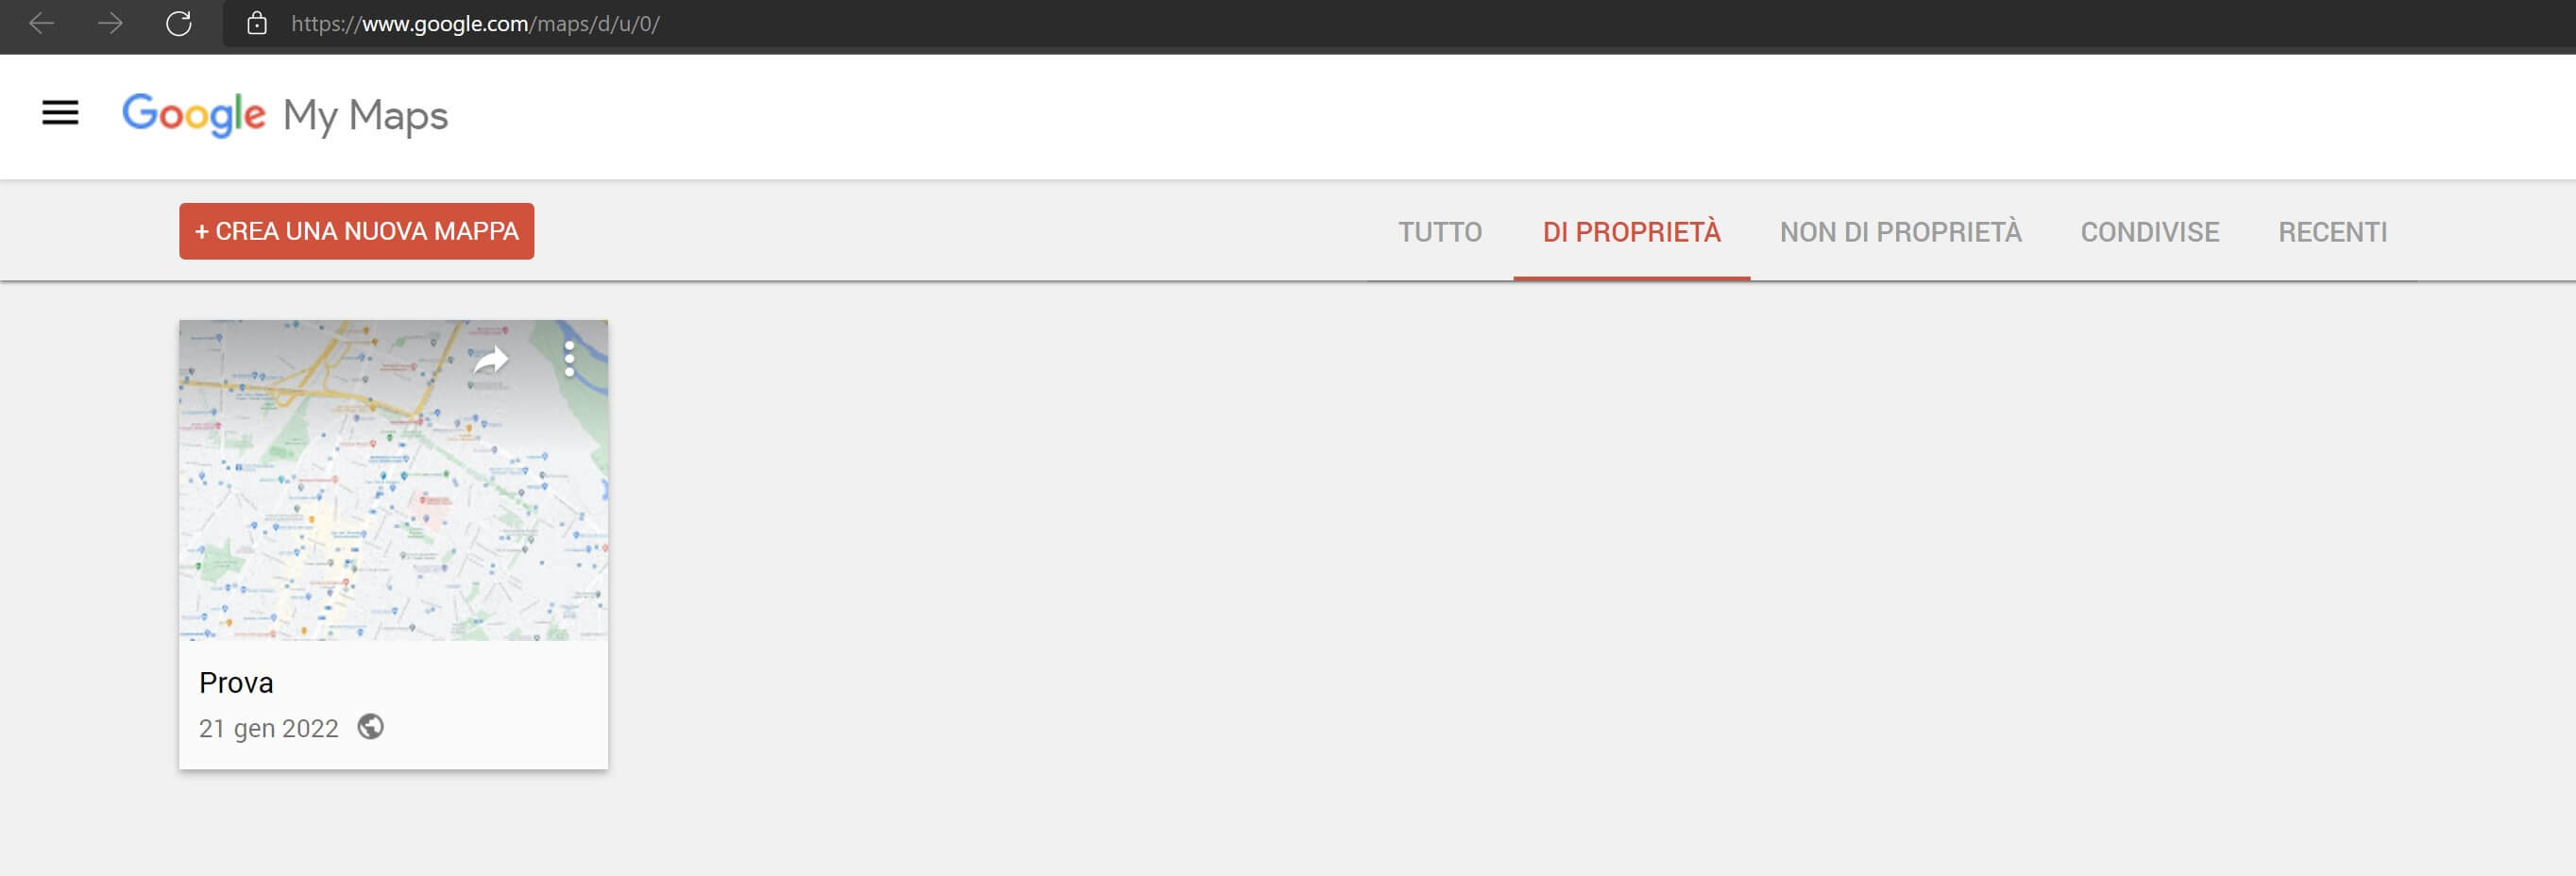Open the three-dot options on Prova card
The height and width of the screenshot is (876, 2576).
(x=569, y=359)
